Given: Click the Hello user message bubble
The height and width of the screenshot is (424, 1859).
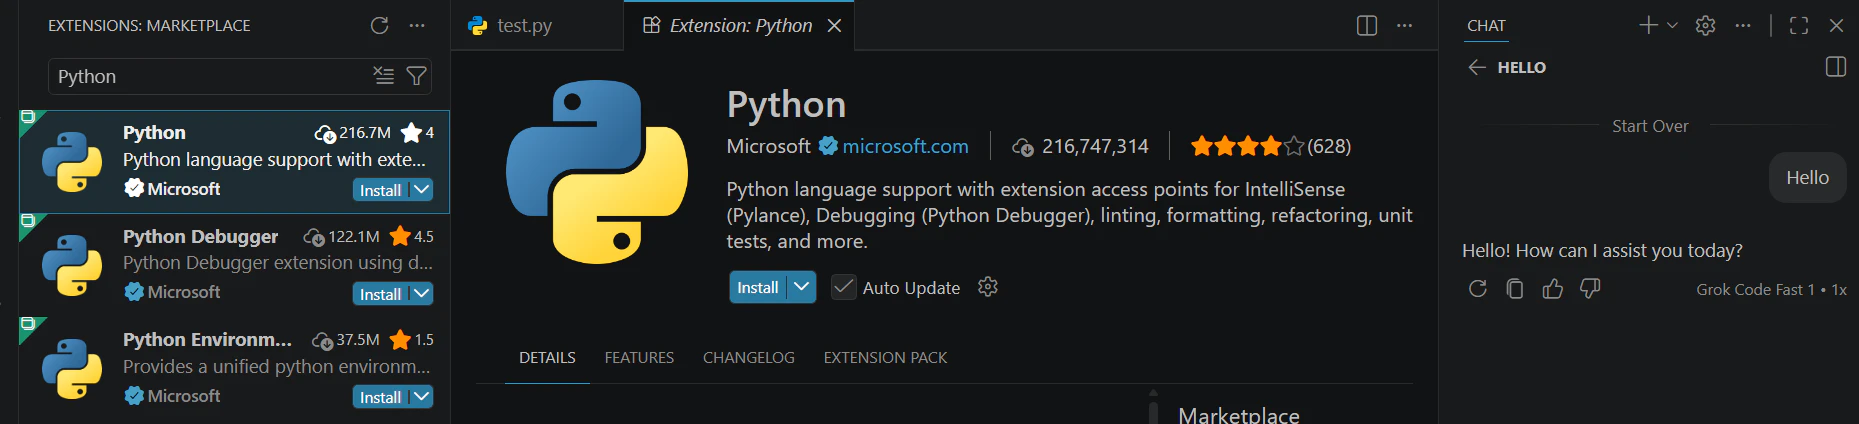Looking at the screenshot, I should pyautogui.click(x=1808, y=177).
